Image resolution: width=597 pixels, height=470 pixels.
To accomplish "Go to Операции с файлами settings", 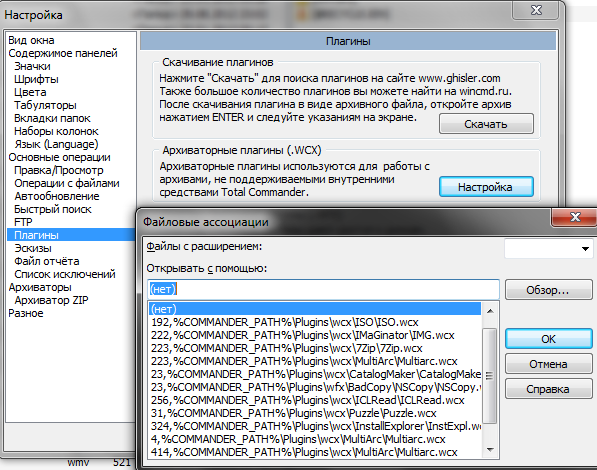I will [67, 183].
